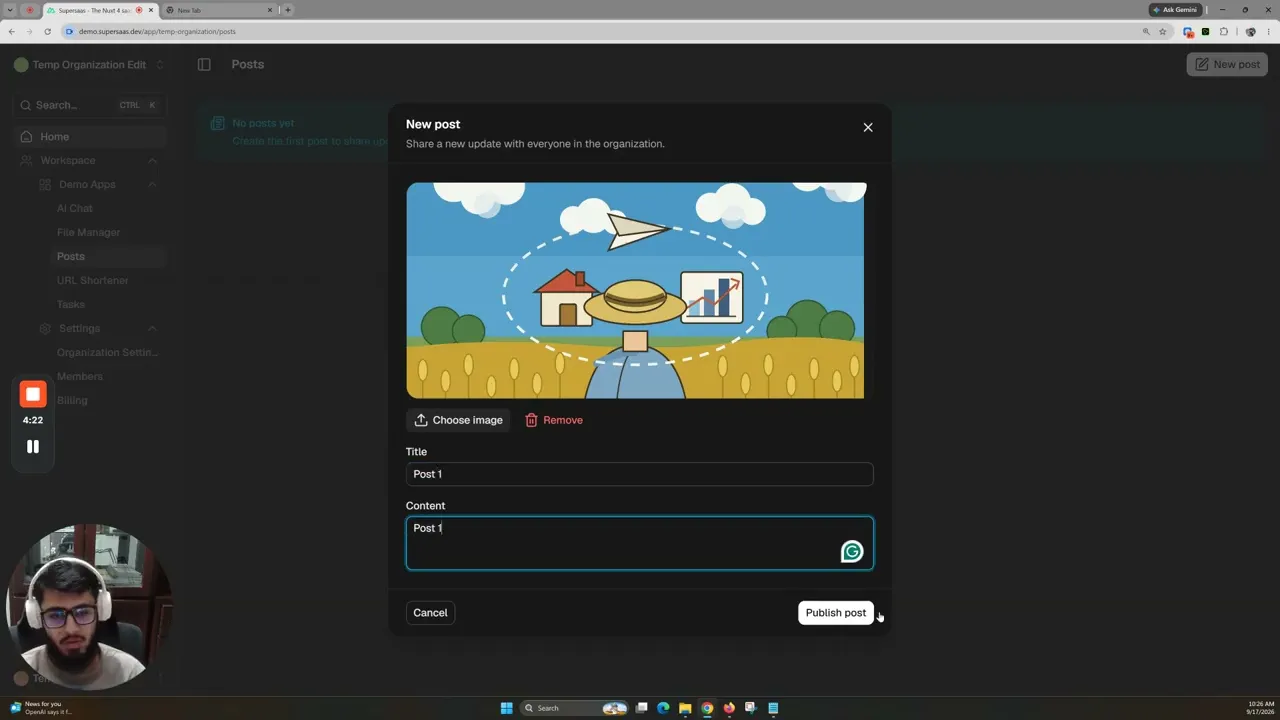The height and width of the screenshot is (720, 1280).
Task: Click the Home icon in sidebar
Action: click(x=26, y=136)
